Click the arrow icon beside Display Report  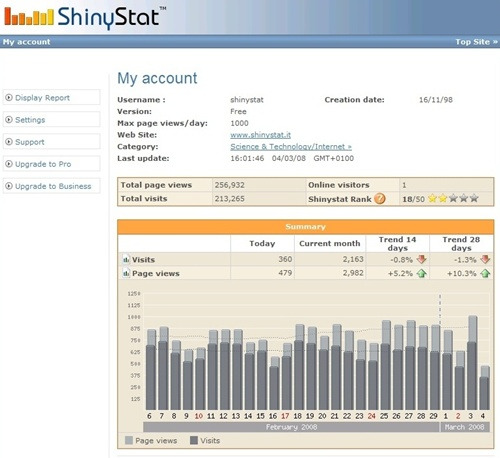(9, 97)
